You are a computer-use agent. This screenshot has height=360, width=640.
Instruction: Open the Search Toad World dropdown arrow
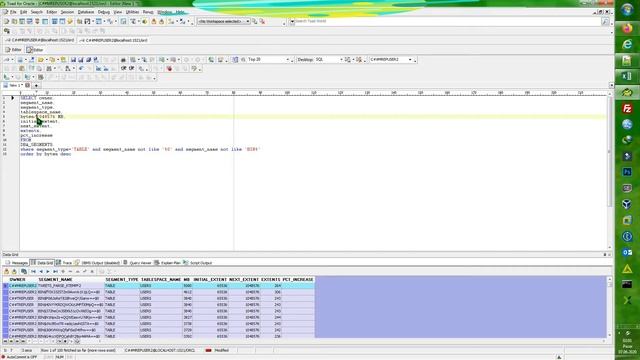(292, 21)
